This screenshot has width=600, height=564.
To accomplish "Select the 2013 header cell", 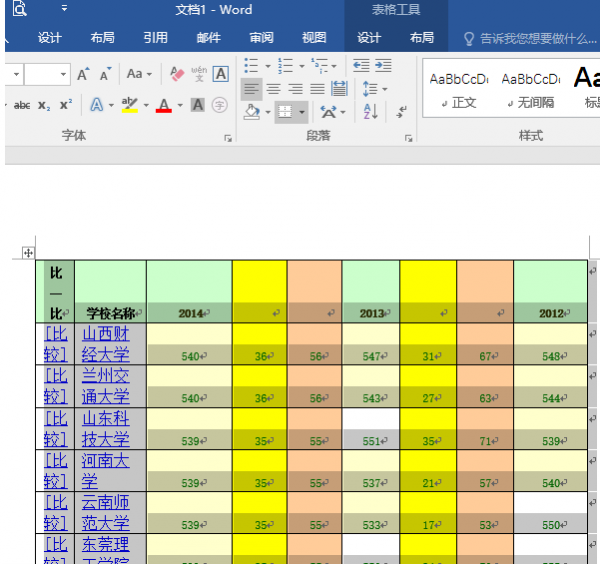I will click(371, 292).
